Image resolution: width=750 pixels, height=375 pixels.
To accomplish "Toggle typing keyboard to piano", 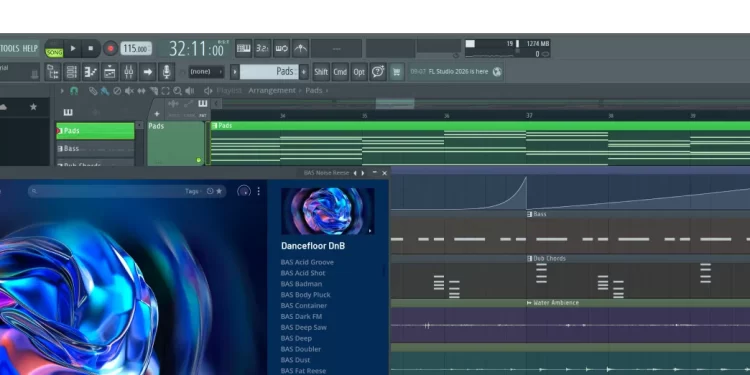I will coord(243,48).
